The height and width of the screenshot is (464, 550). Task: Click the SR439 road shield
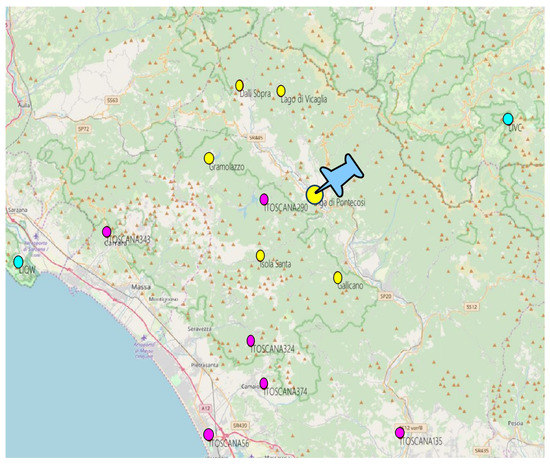click(240, 425)
